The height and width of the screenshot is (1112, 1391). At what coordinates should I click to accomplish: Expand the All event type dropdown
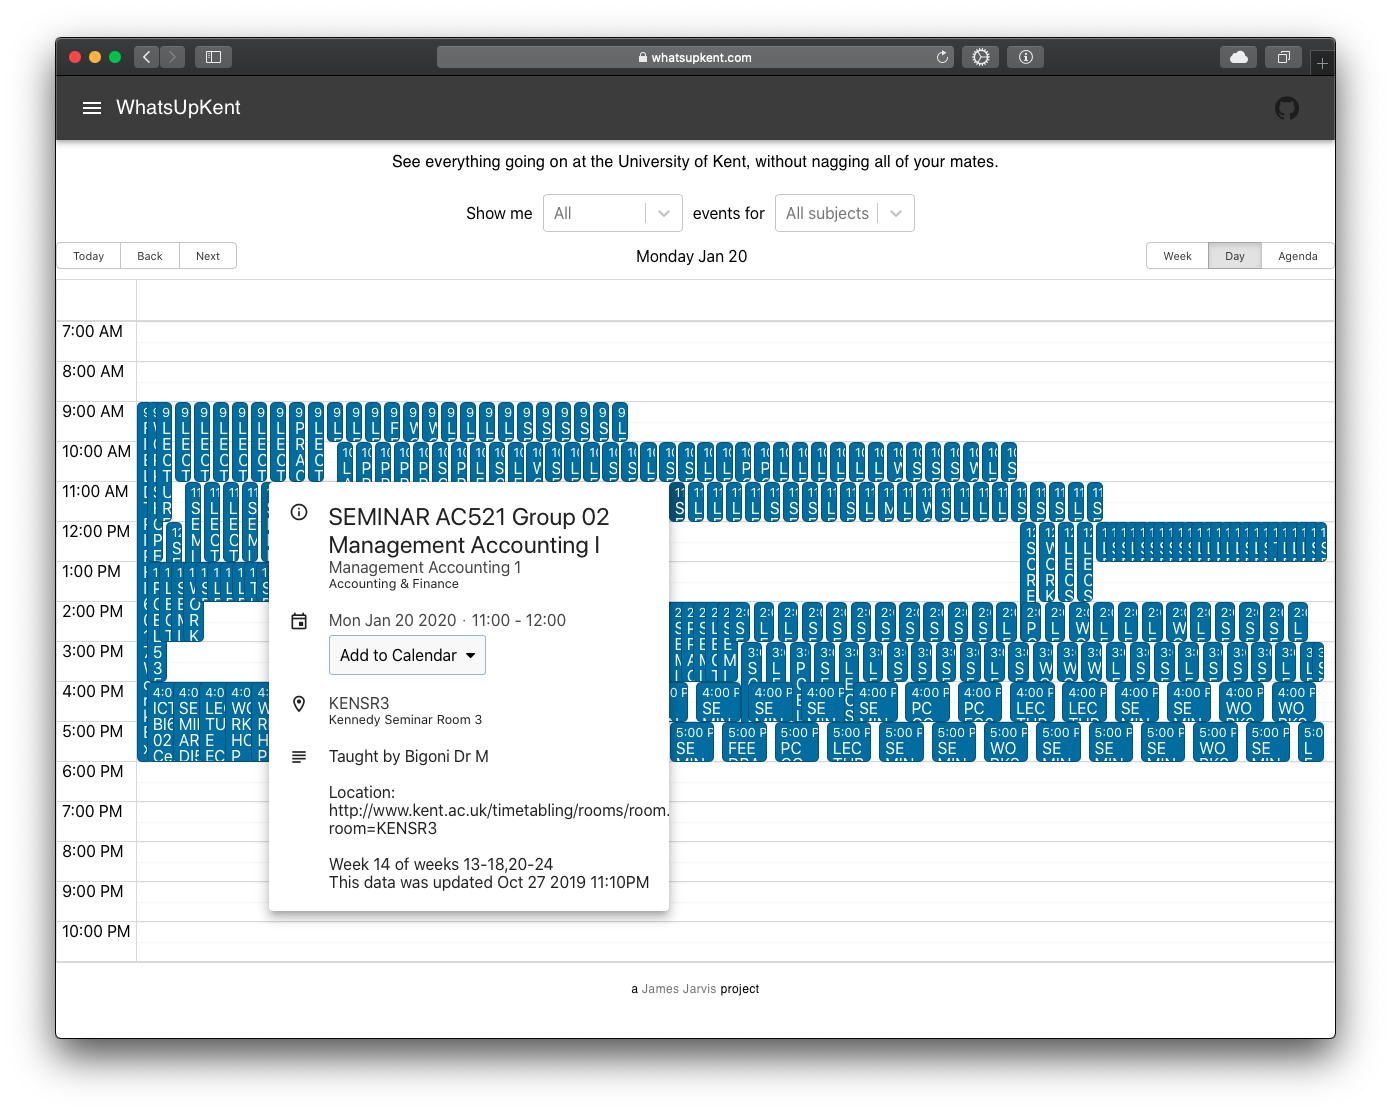point(612,213)
